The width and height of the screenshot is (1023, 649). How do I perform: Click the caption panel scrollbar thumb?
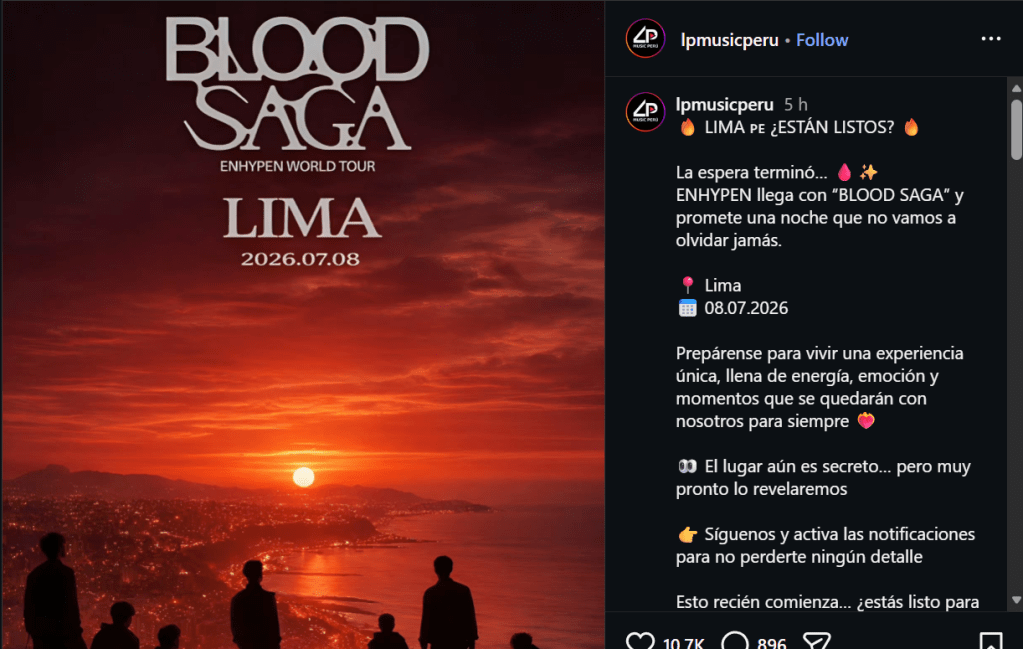pos(1016,129)
